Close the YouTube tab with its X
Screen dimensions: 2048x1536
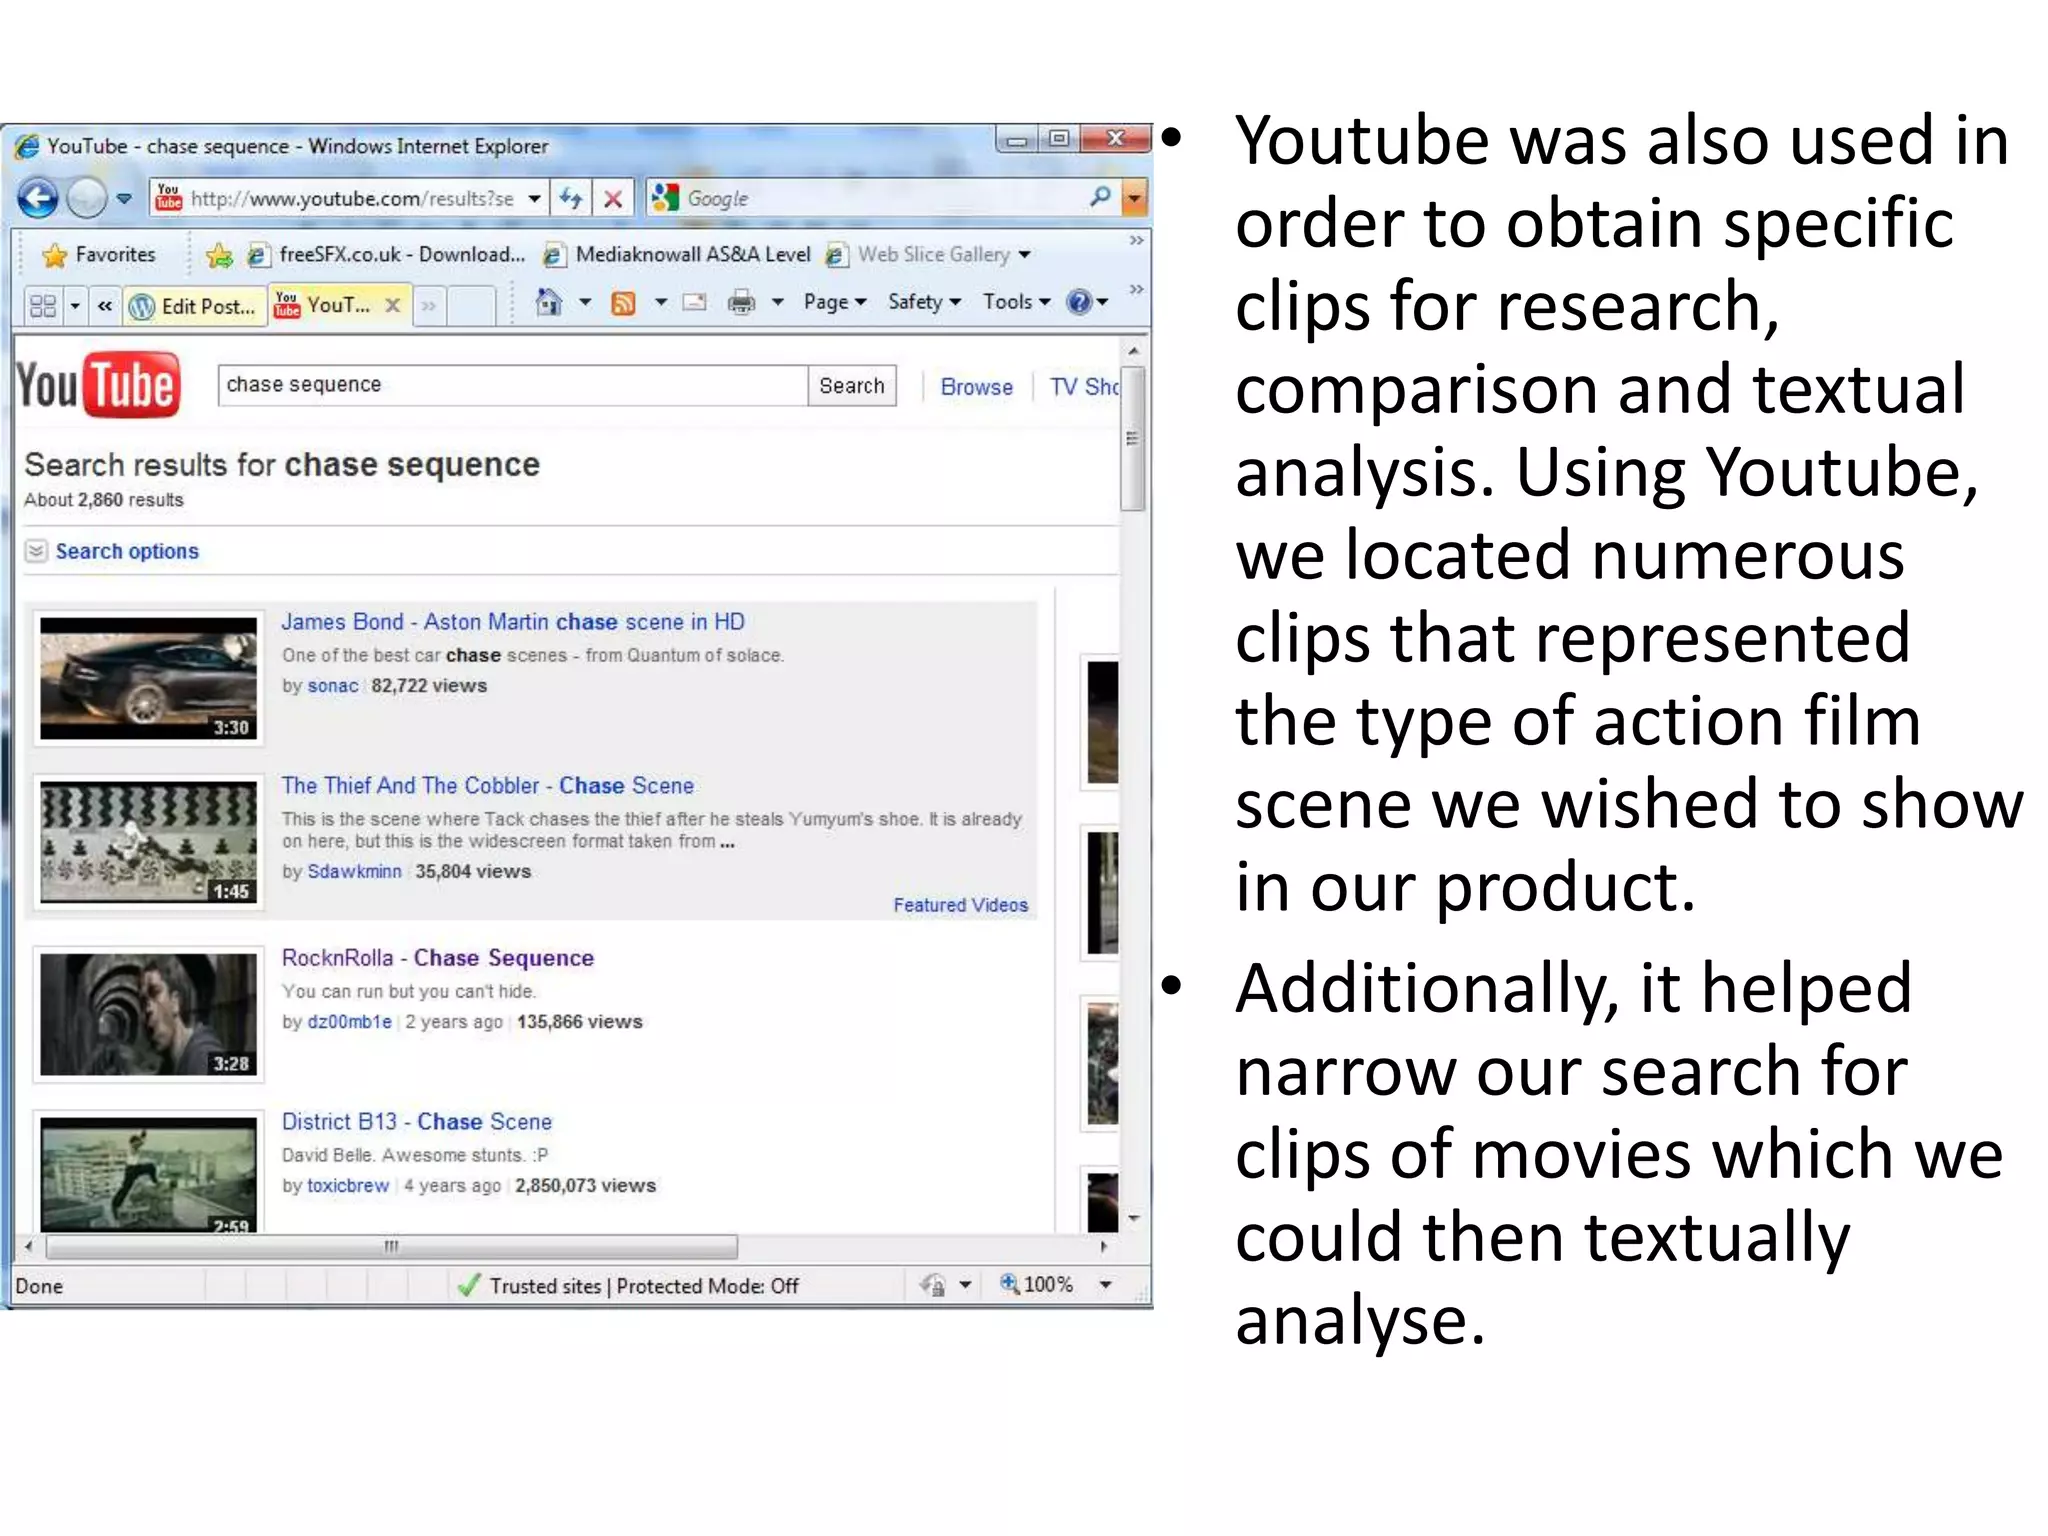[x=393, y=305]
